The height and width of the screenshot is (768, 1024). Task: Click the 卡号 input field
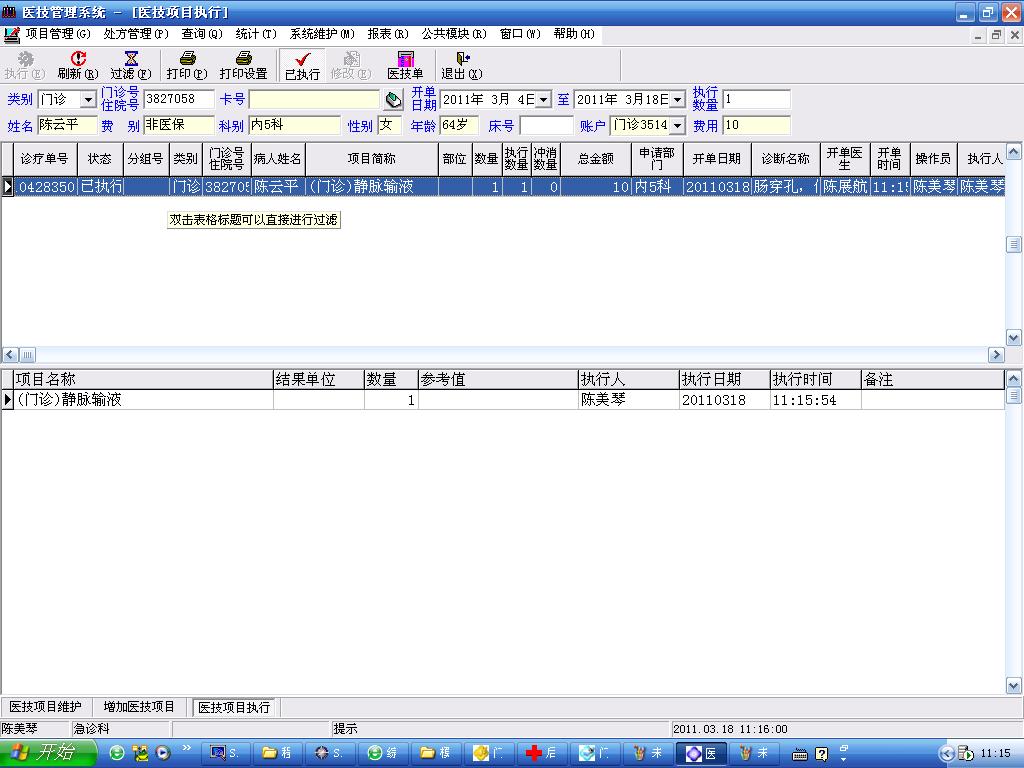click(x=314, y=100)
